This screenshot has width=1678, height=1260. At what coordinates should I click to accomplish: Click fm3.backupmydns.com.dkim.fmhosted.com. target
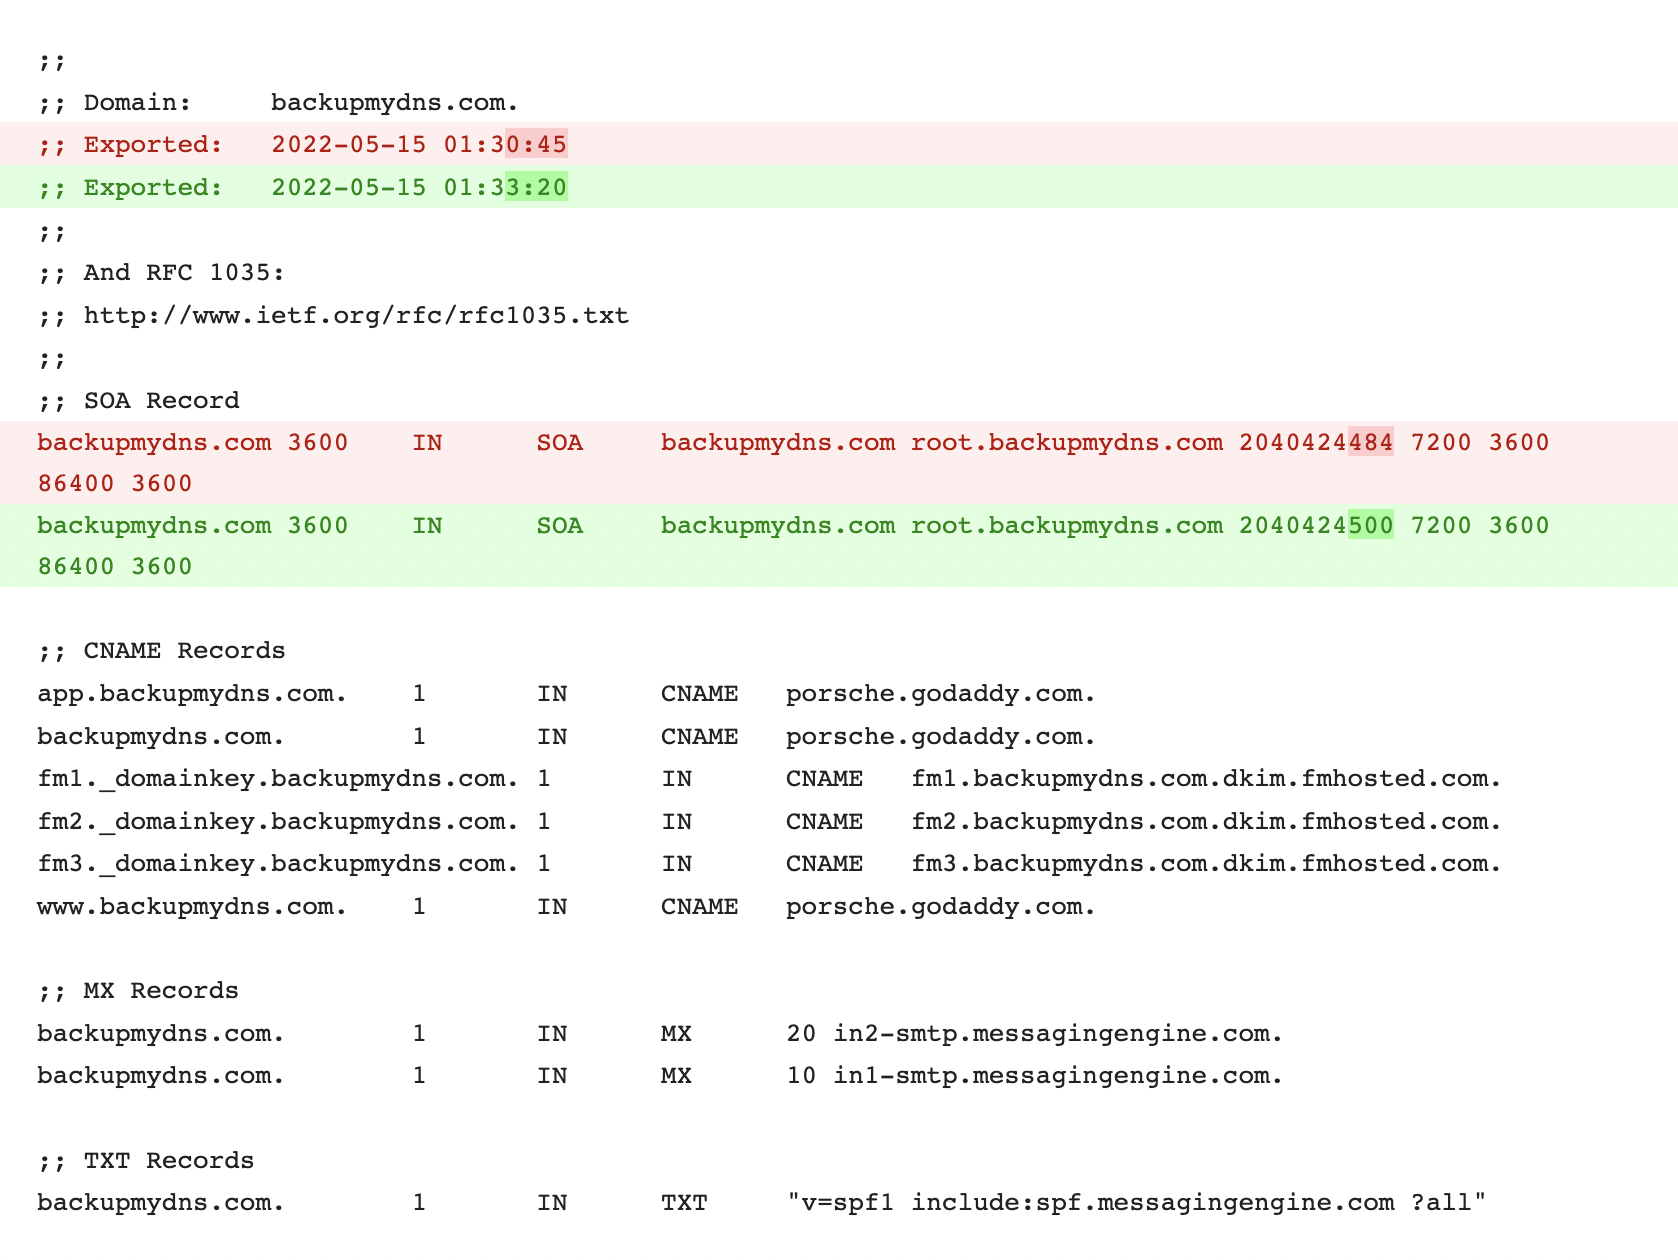[x=1206, y=863]
